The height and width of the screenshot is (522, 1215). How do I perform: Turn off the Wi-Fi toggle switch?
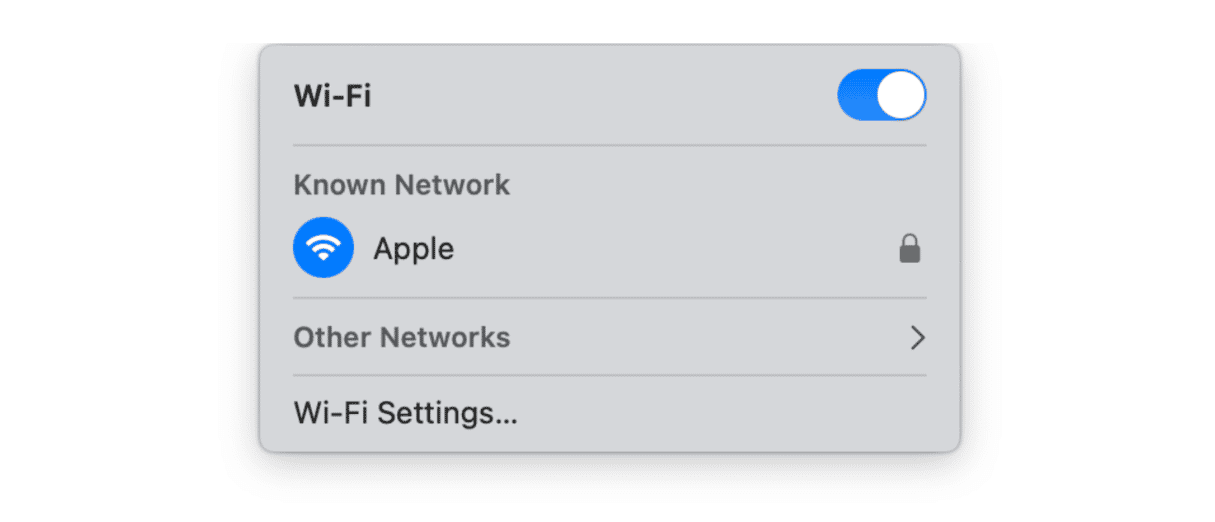(x=881, y=95)
